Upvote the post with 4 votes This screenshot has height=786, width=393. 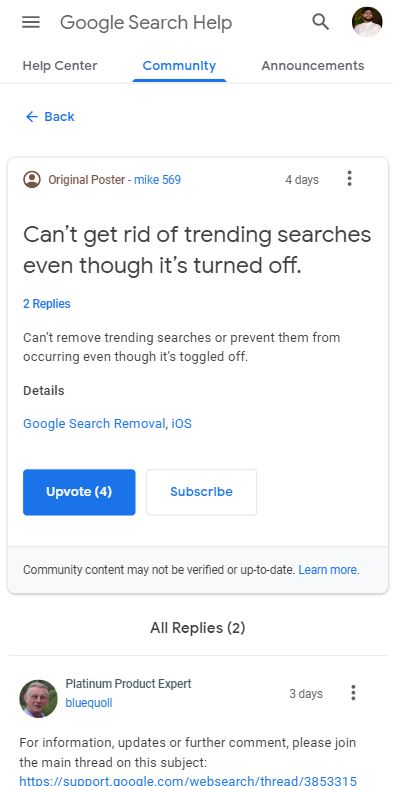(79, 492)
